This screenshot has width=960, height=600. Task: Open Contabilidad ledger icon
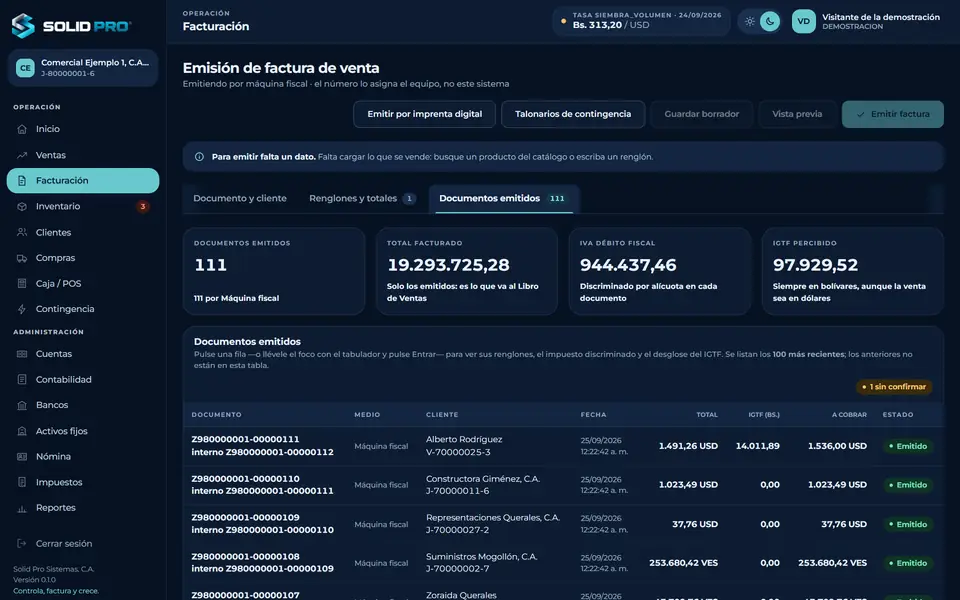22,380
